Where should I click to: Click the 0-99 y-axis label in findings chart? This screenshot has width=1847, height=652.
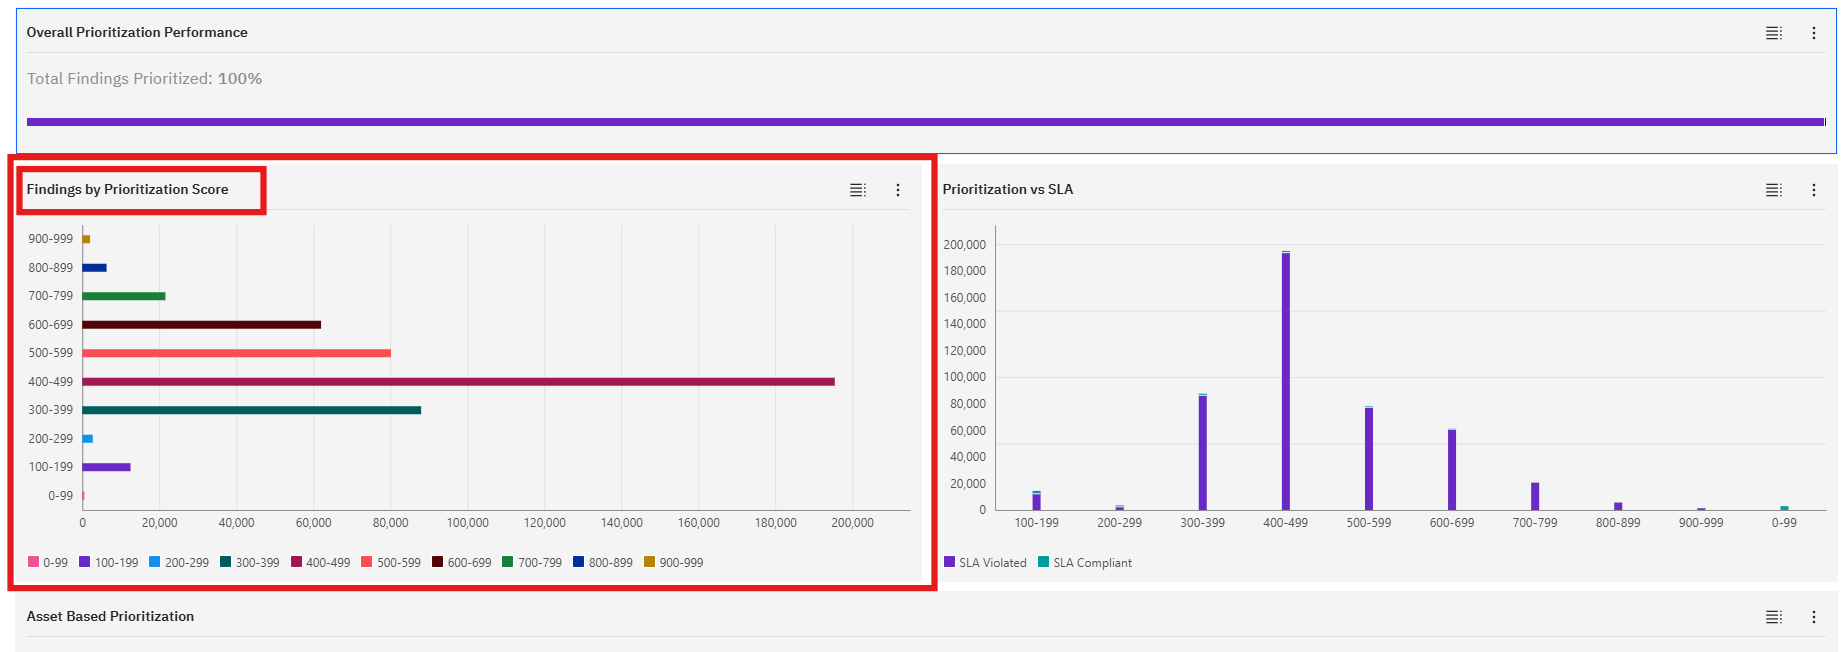click(x=61, y=496)
